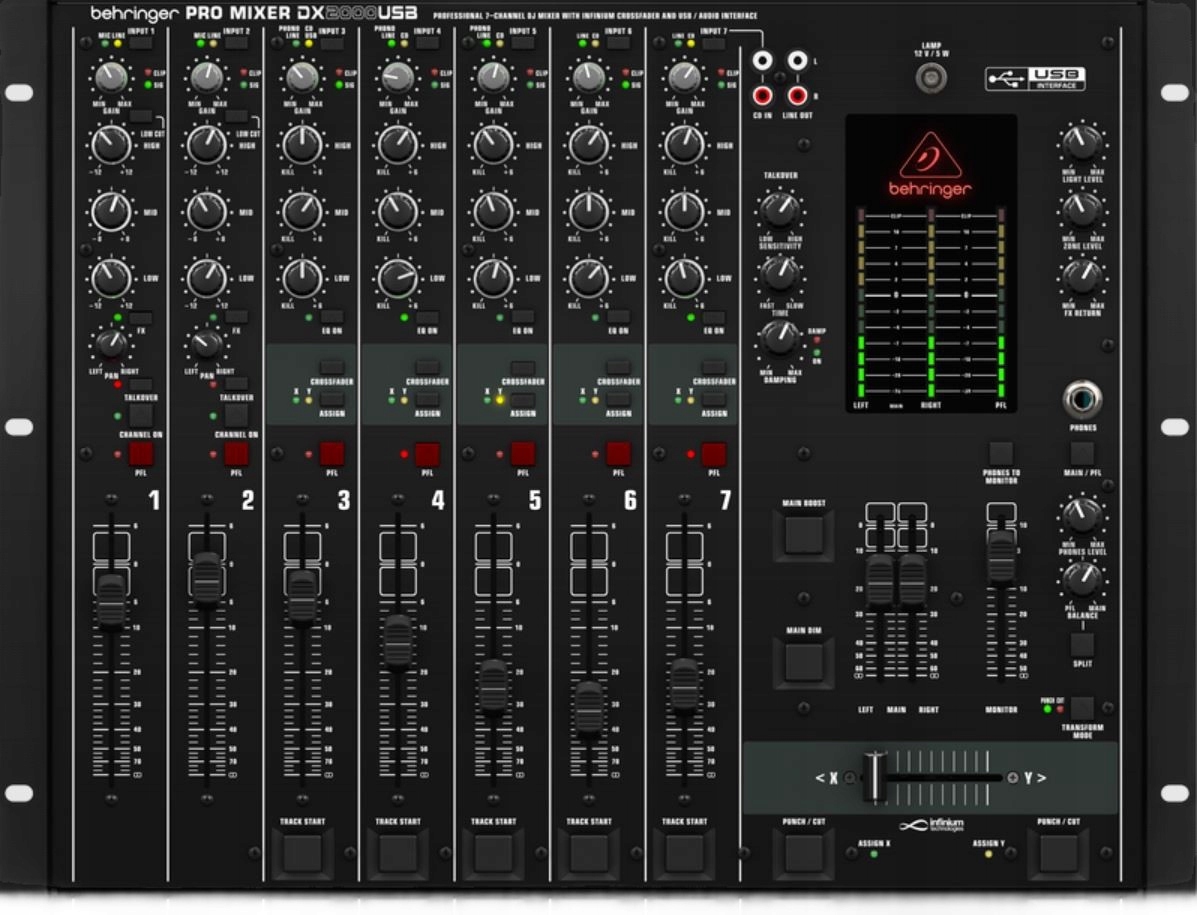
Task: Click the Monitor fader cap
Action: coord(1001,556)
